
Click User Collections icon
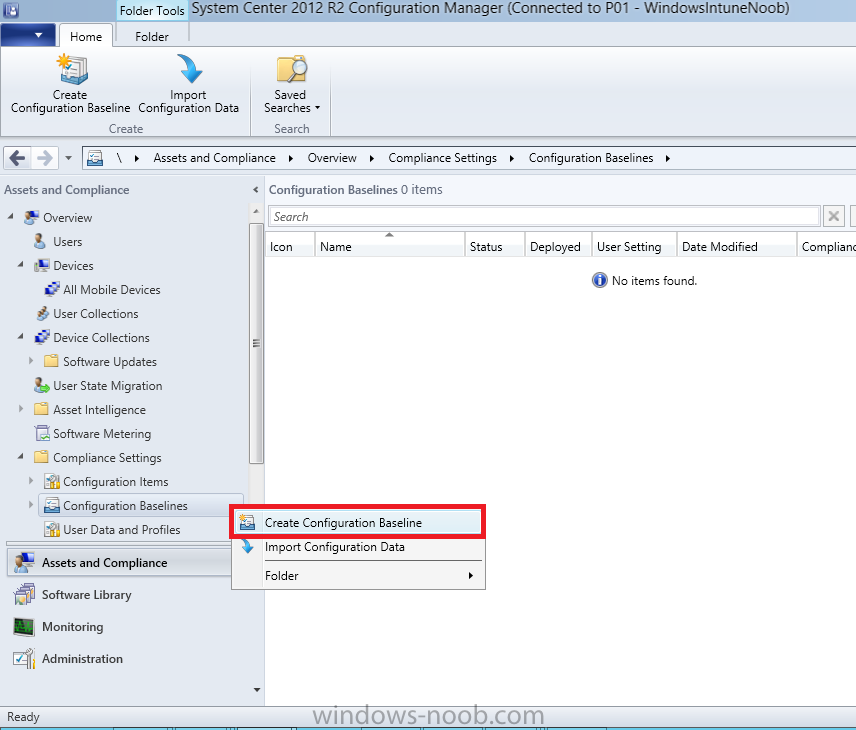[42, 314]
